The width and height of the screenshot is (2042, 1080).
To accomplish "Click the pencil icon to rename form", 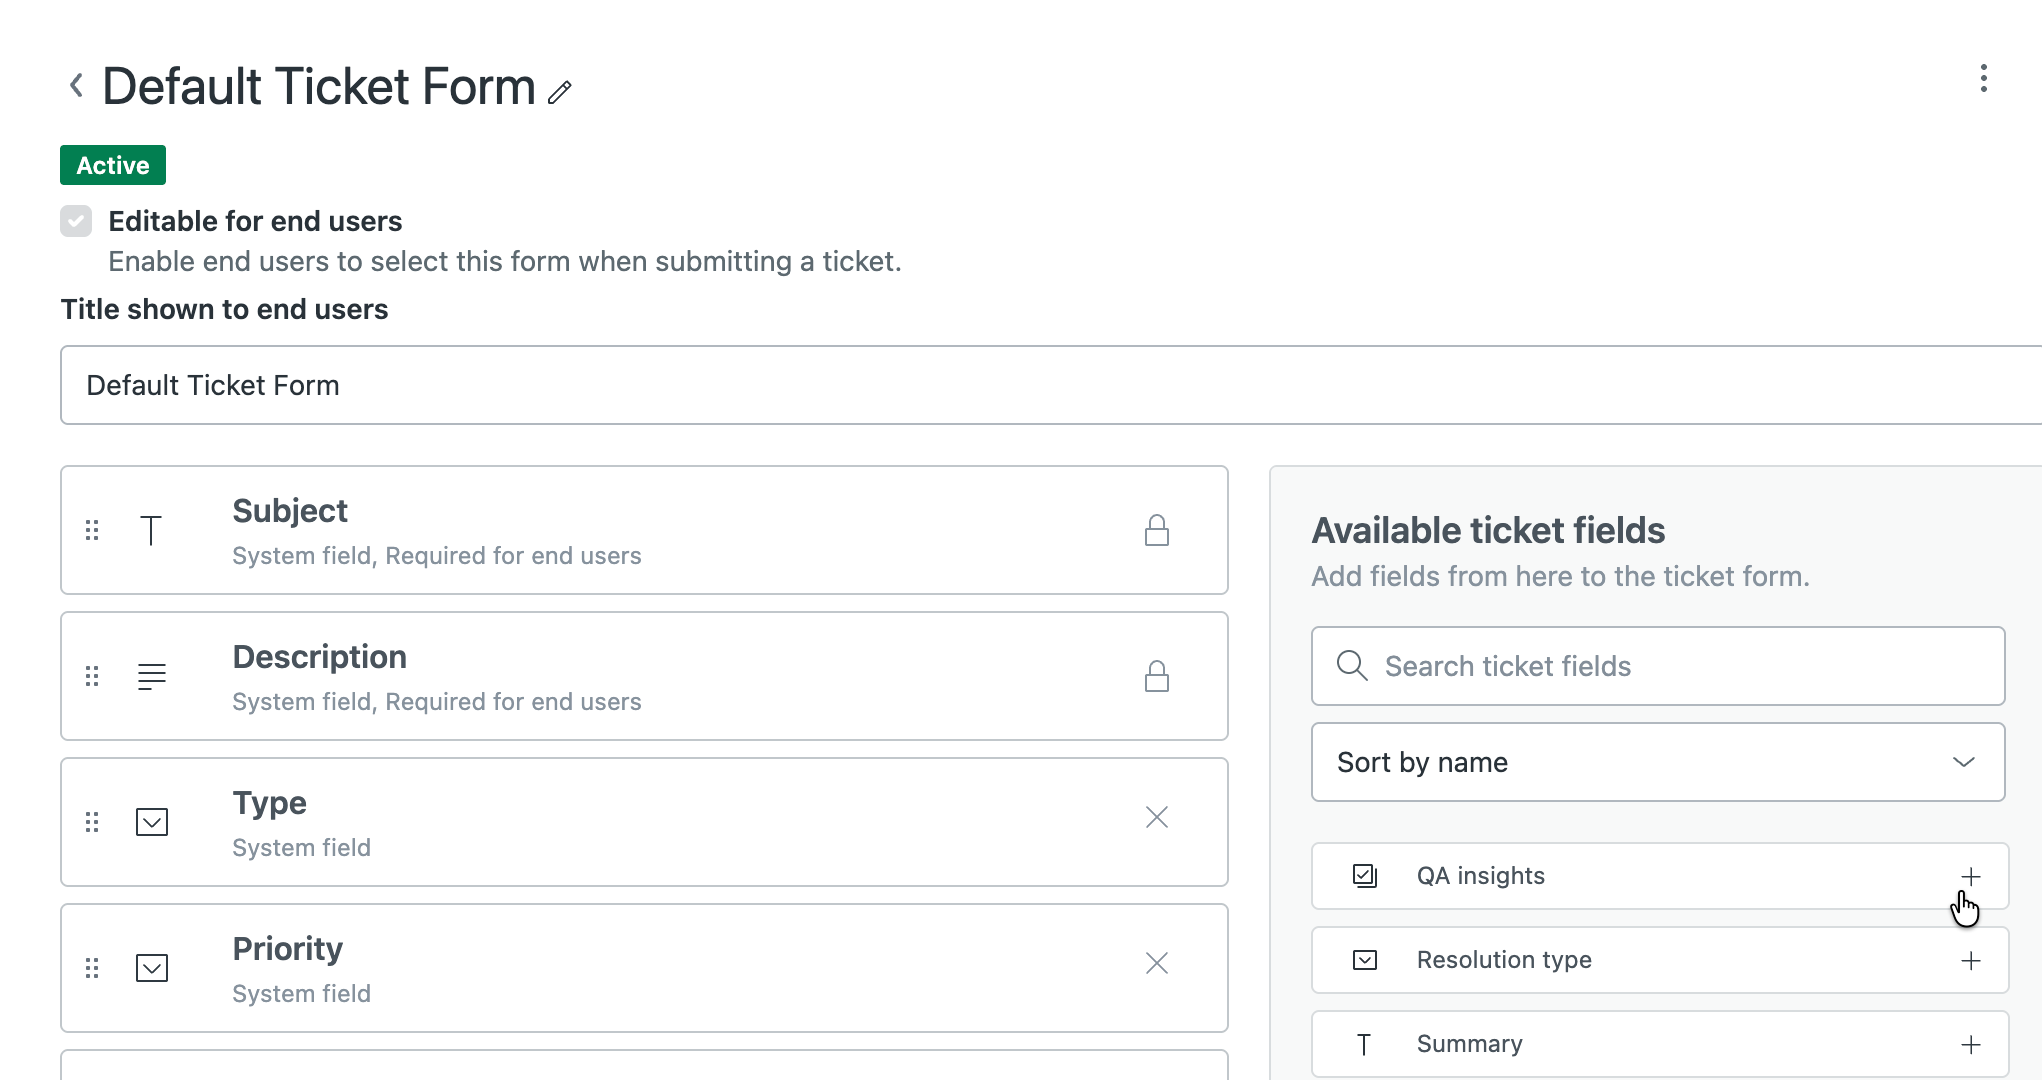I will tap(560, 92).
